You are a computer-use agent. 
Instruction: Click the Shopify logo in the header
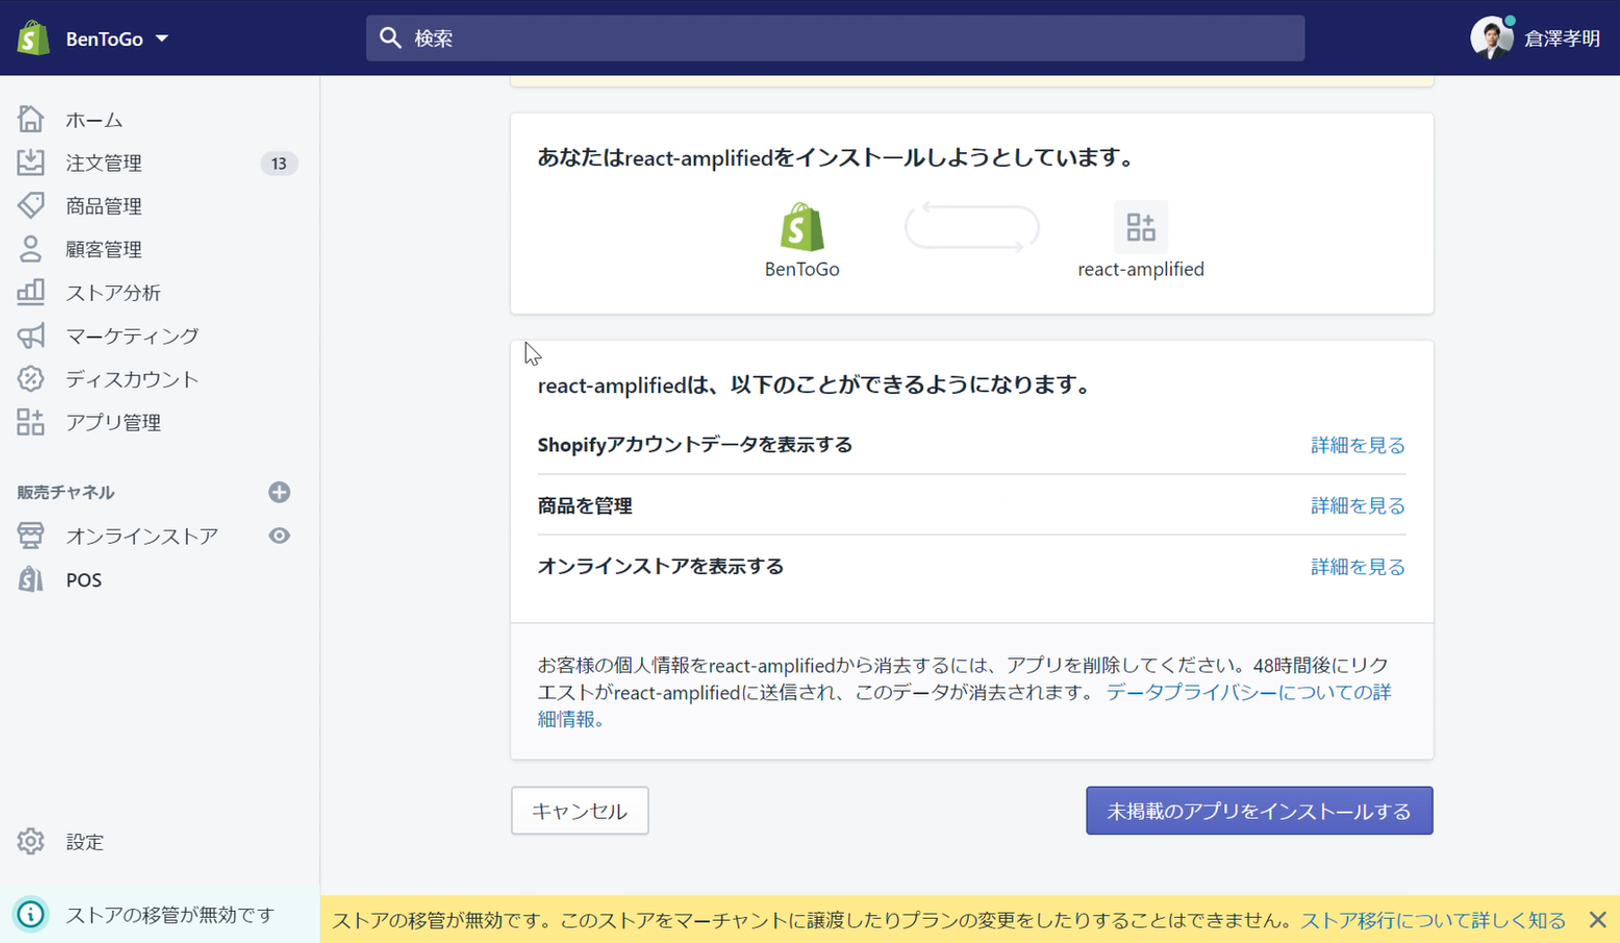(x=33, y=38)
